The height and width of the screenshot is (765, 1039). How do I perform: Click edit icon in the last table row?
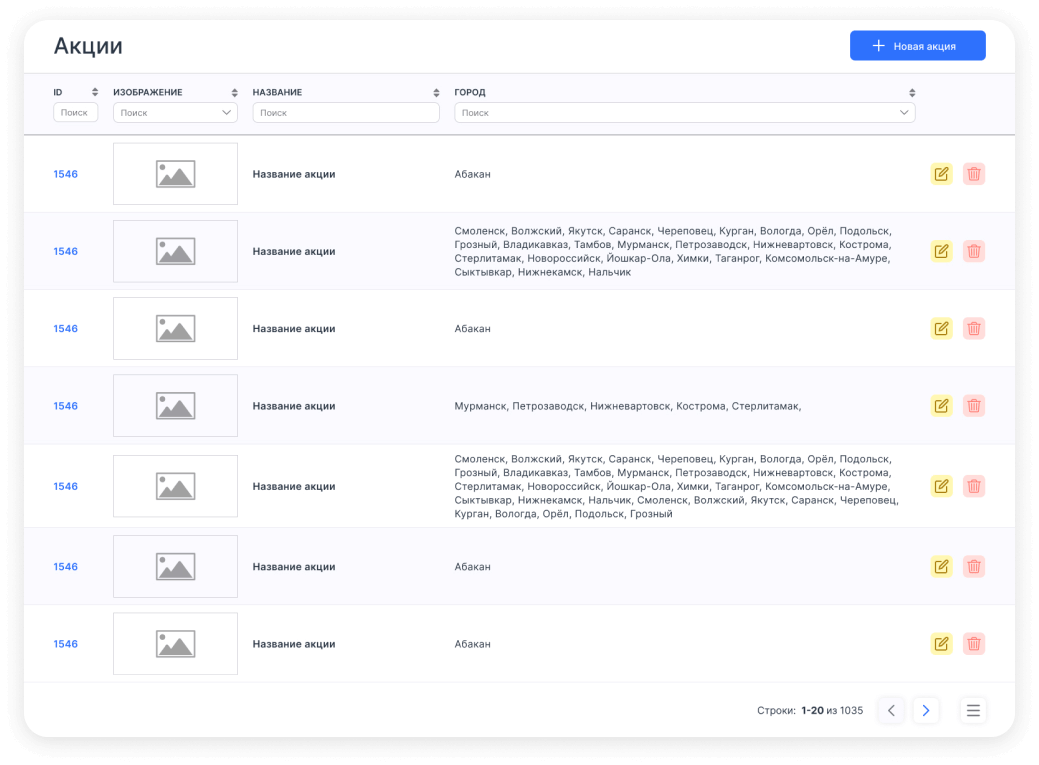point(941,644)
